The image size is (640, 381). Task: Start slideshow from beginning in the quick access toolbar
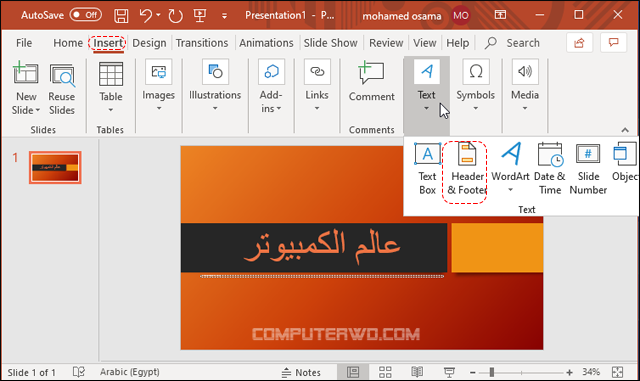coord(200,16)
